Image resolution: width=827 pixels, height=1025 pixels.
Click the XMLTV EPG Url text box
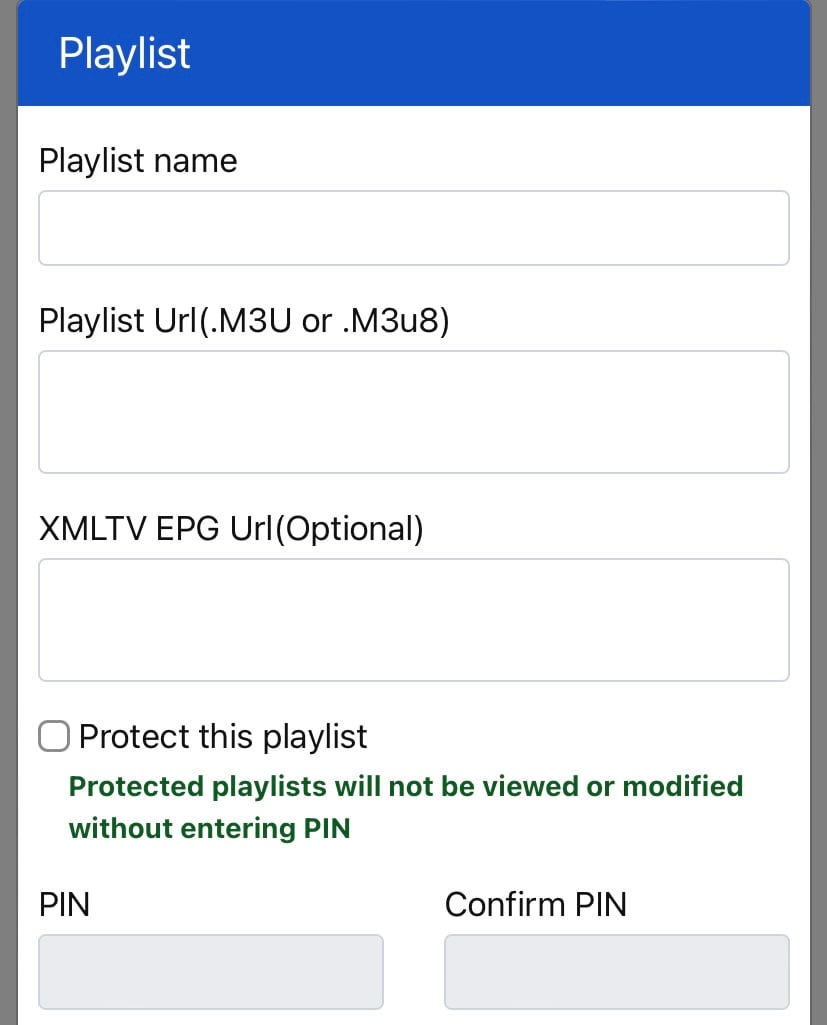coord(413,620)
